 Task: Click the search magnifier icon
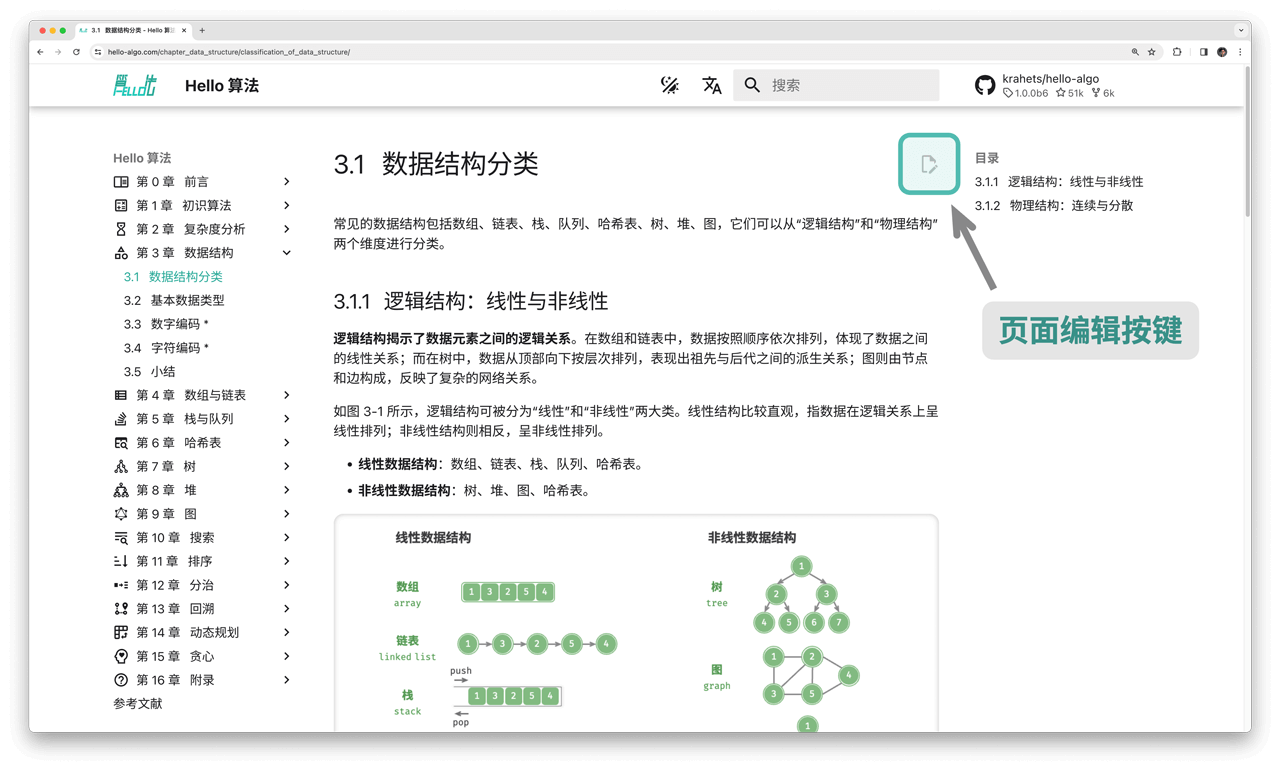pyautogui.click(x=753, y=86)
